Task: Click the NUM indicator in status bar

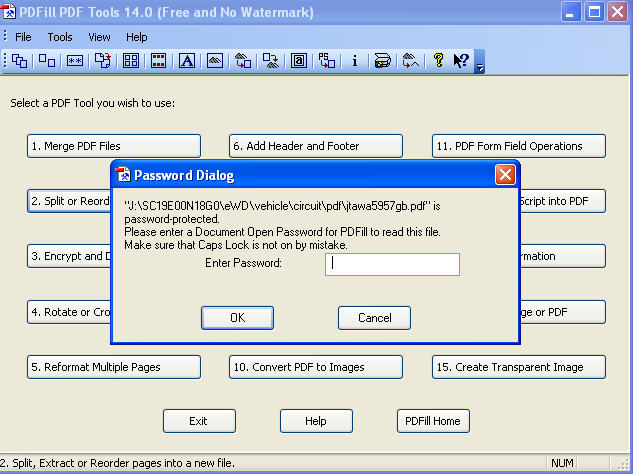Action: [562, 463]
